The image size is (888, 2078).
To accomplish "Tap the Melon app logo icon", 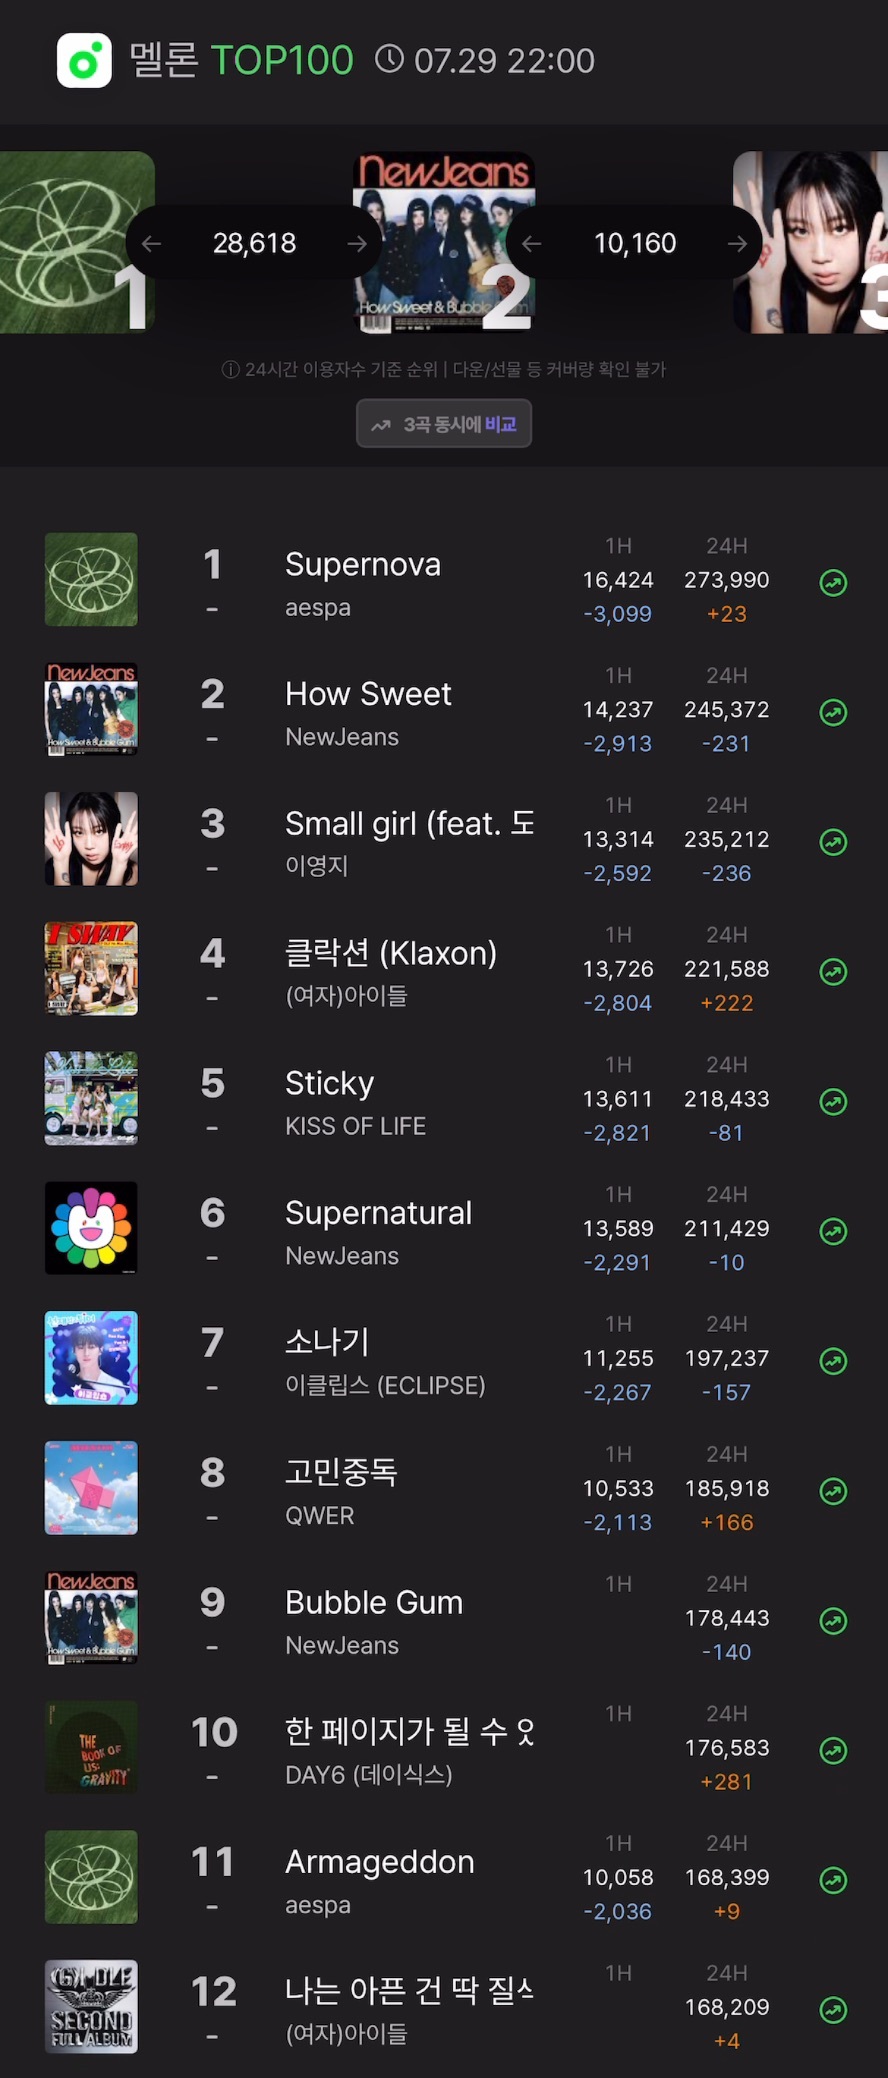I will (x=84, y=60).
